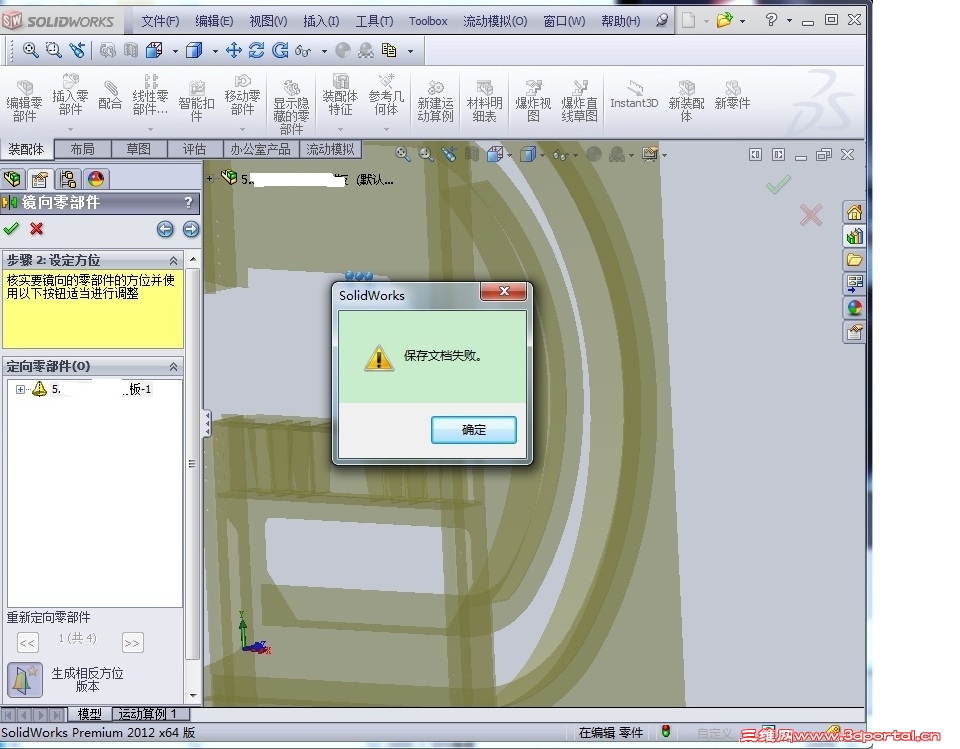
Task: Switch to the 模型 bottom tab
Action: click(x=89, y=713)
